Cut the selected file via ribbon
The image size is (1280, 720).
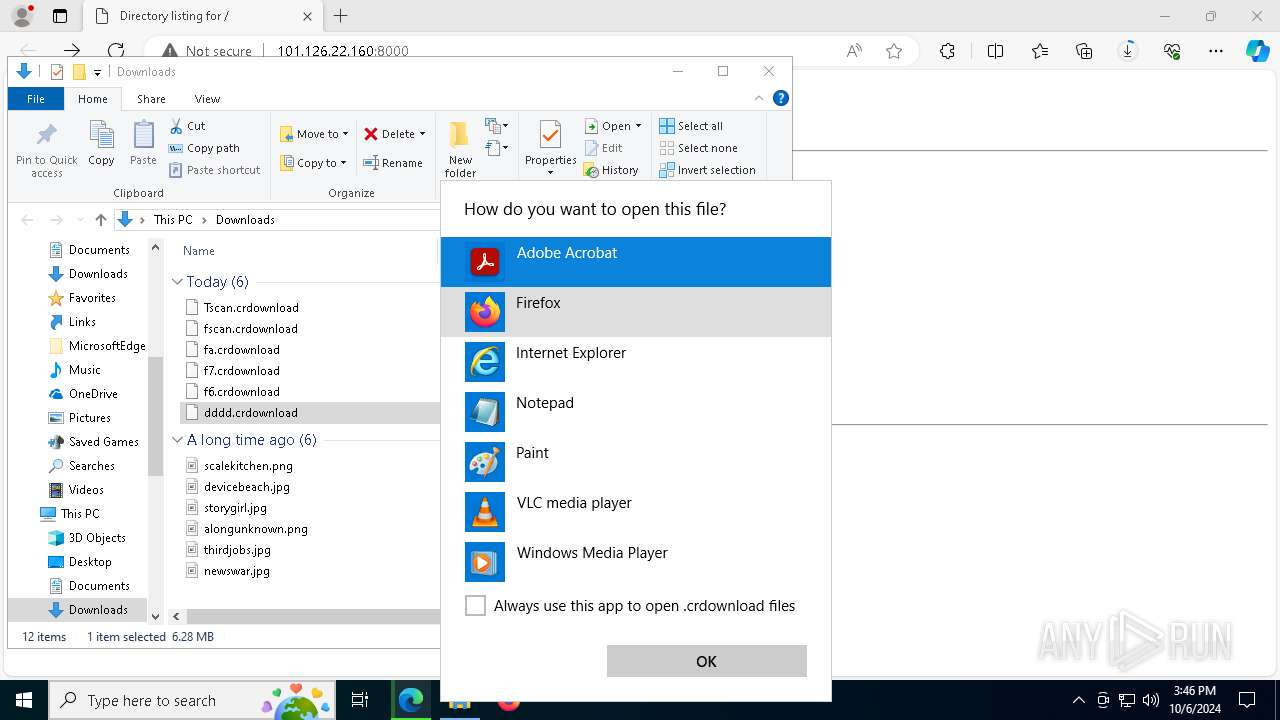click(187, 126)
